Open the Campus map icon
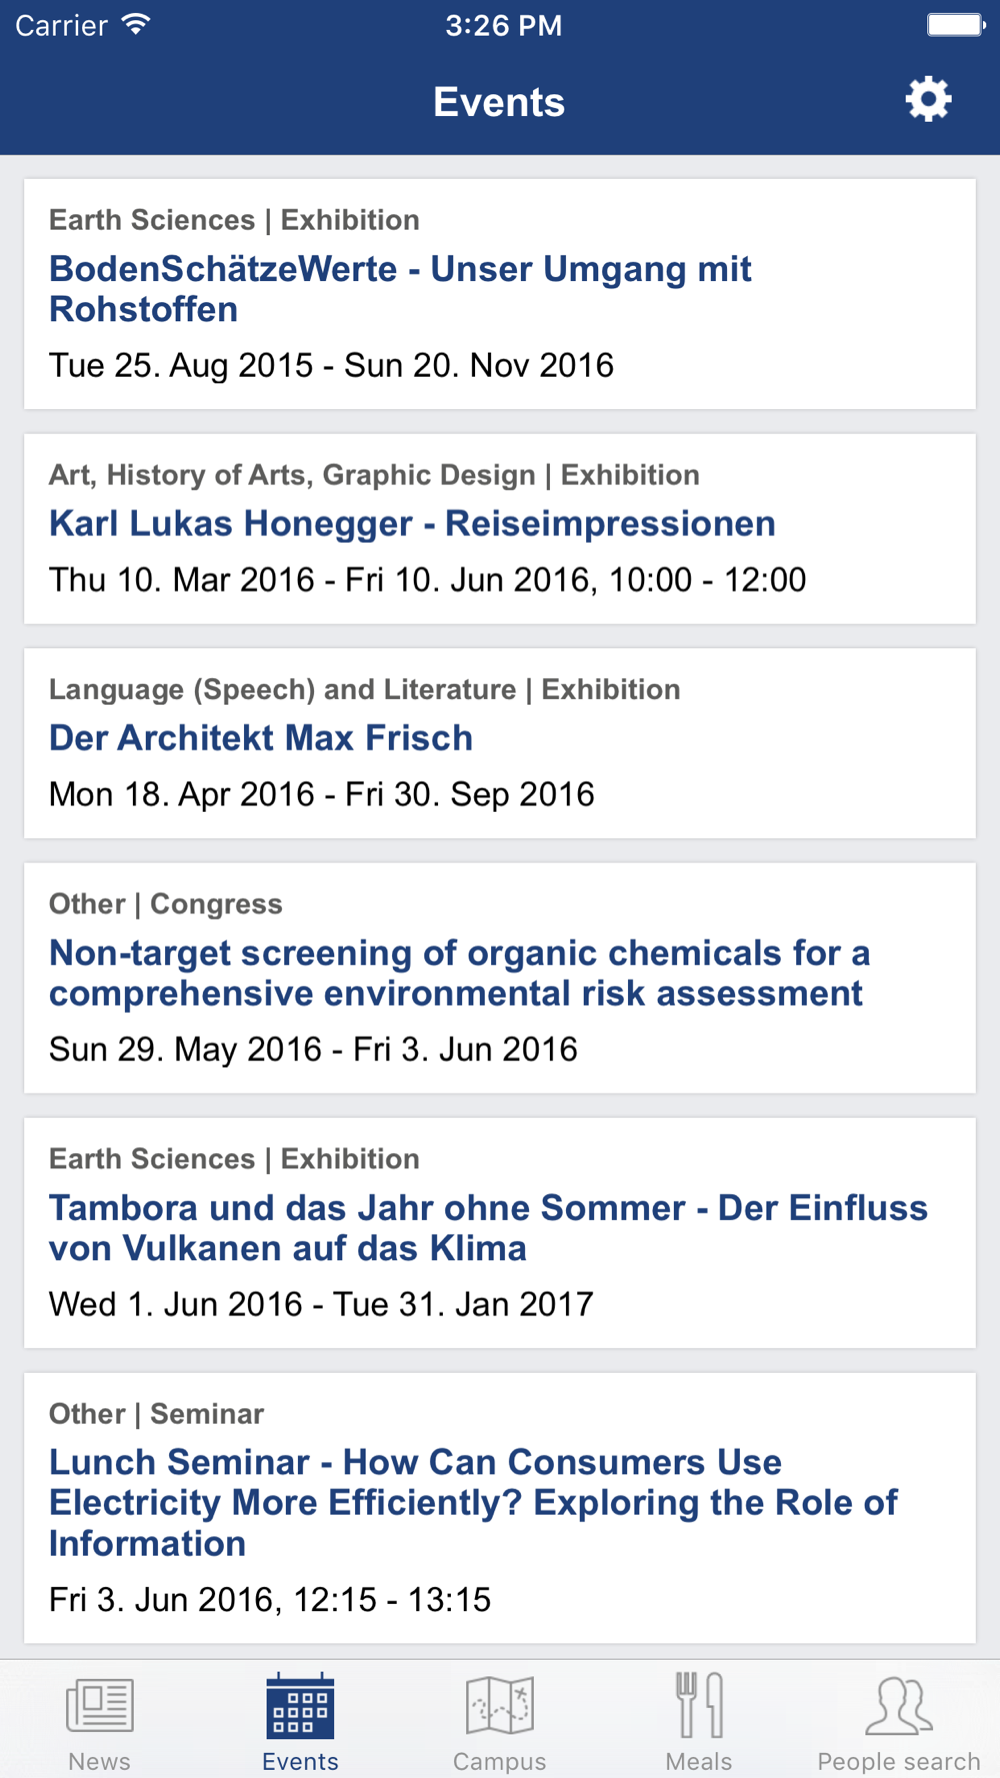This screenshot has width=1000, height=1778. 500,1705
